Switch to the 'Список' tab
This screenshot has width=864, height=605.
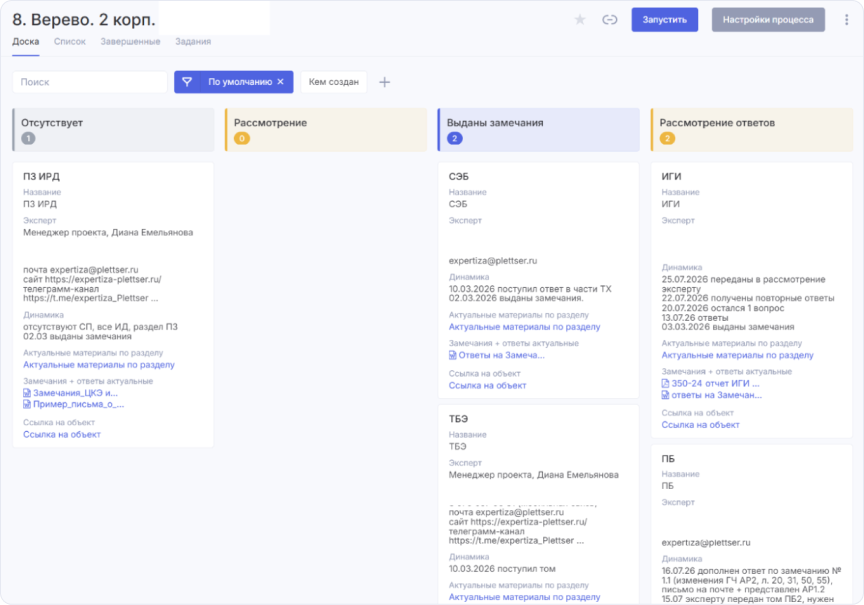[70, 42]
